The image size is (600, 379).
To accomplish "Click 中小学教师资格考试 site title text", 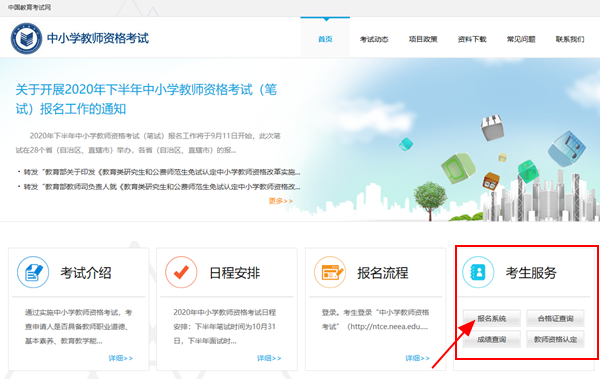I will tap(98, 38).
